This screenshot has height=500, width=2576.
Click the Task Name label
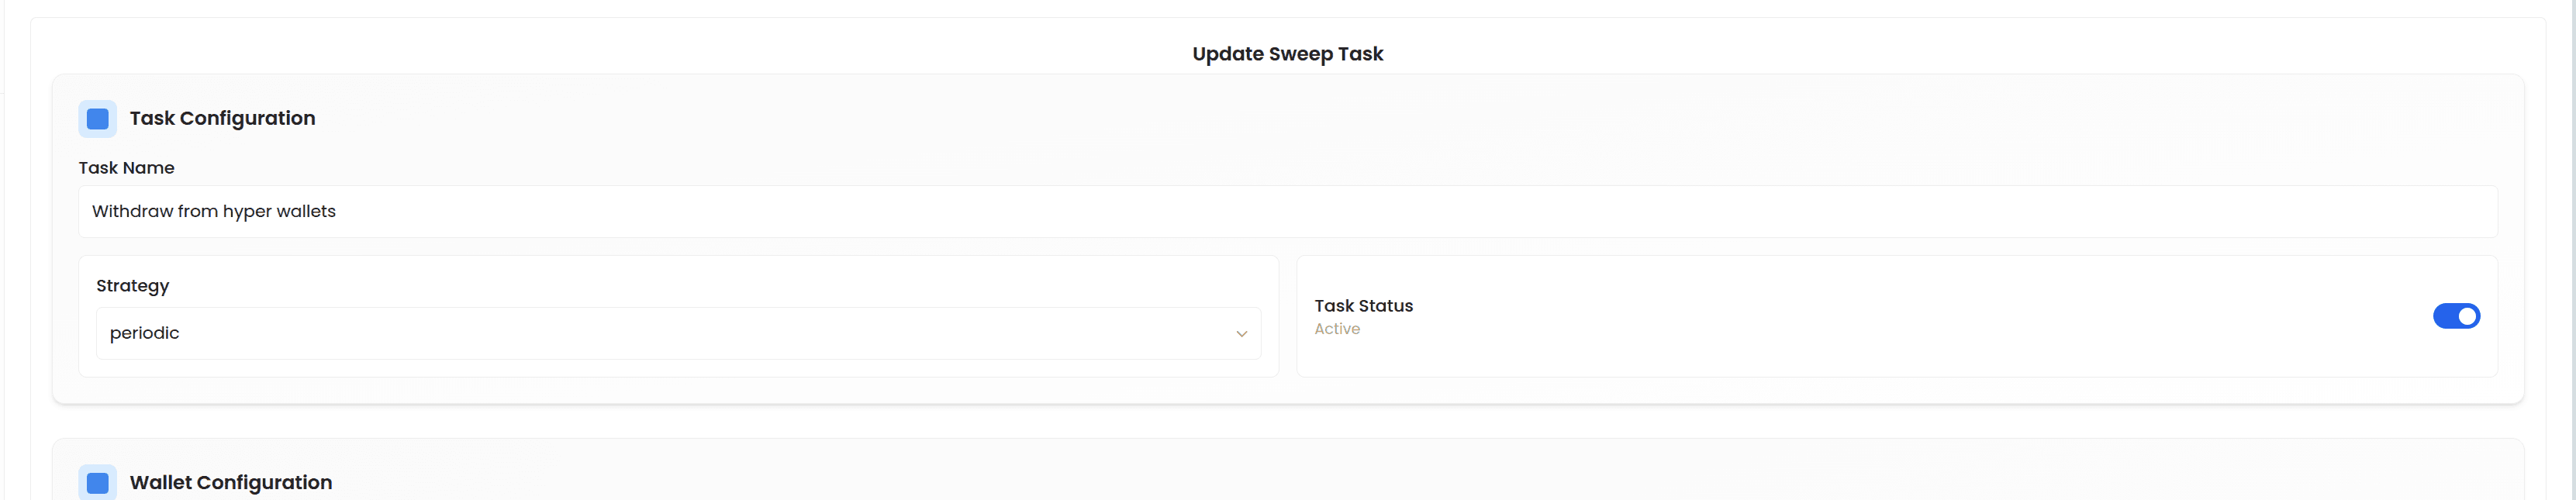(126, 168)
